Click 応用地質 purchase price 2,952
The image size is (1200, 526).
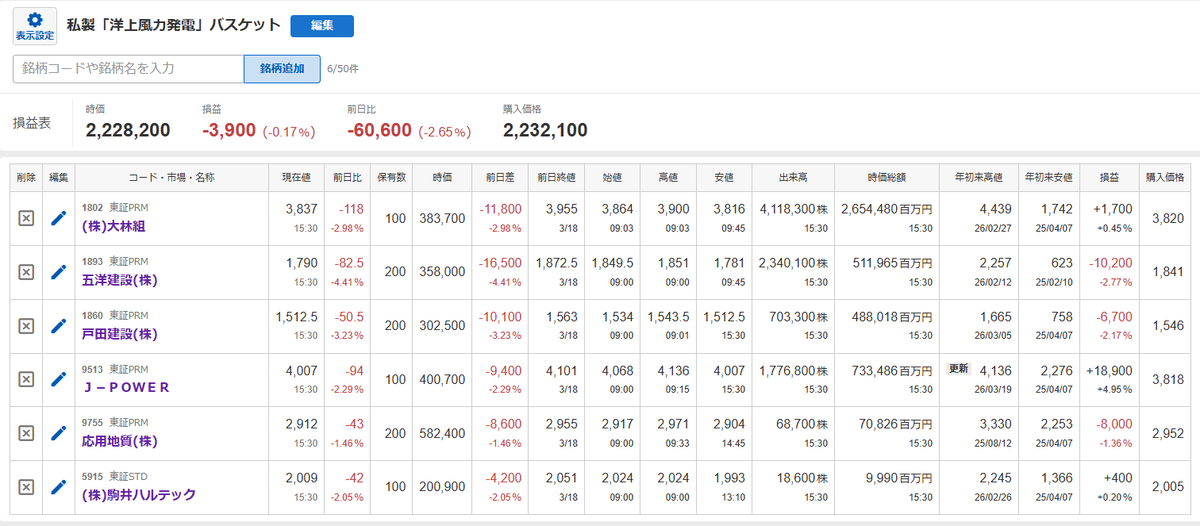[1168, 434]
